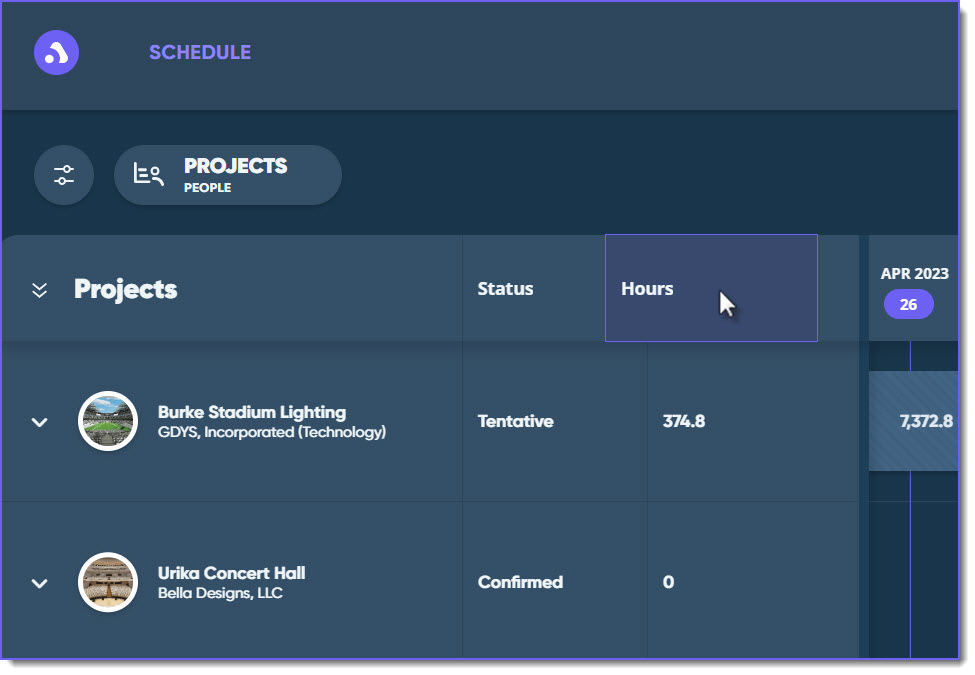975x675 pixels.
Task: Click the 7,372.8 hours timeline bar
Action: (913, 421)
